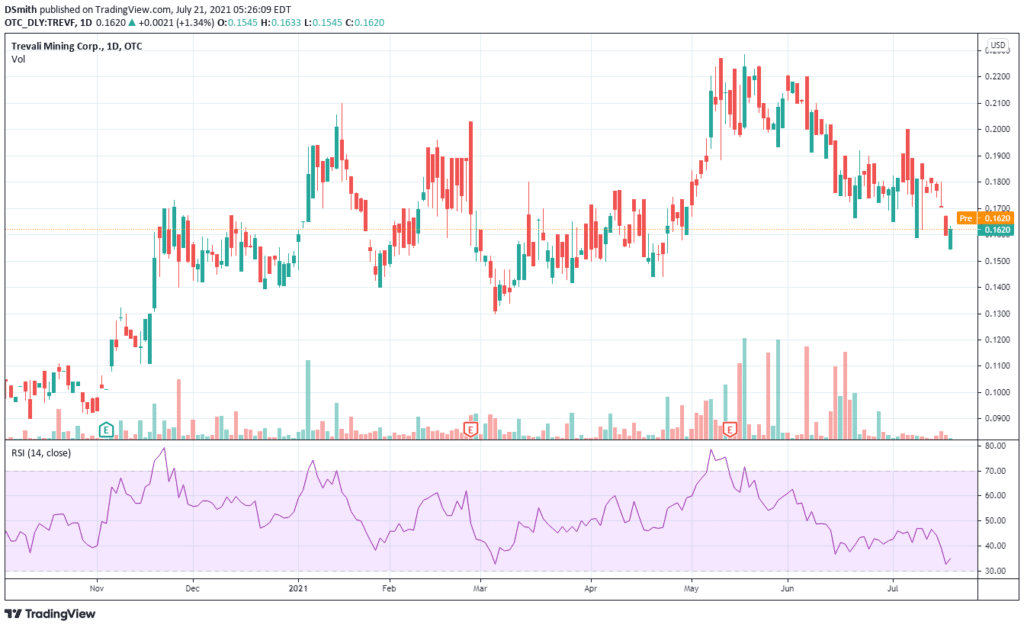Image resolution: width=1024 pixels, height=628 pixels.
Task: Click the Dec label on the time axis
Action: 192,588
